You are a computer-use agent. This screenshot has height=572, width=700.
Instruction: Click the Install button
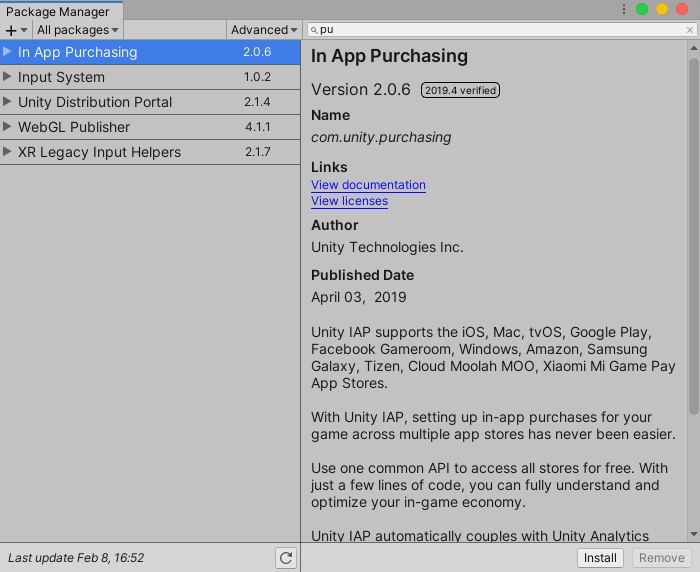pyautogui.click(x=600, y=558)
